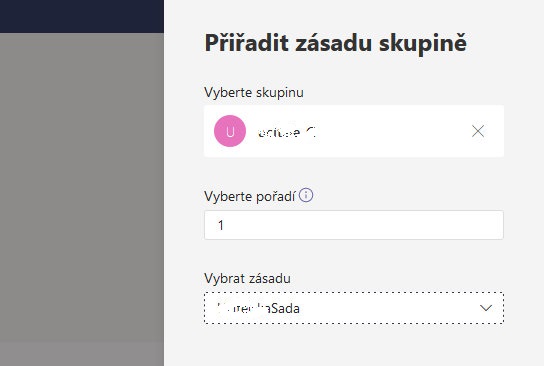
Task: Click the info icon beside Vyberte pořadí
Action: [x=306, y=195]
